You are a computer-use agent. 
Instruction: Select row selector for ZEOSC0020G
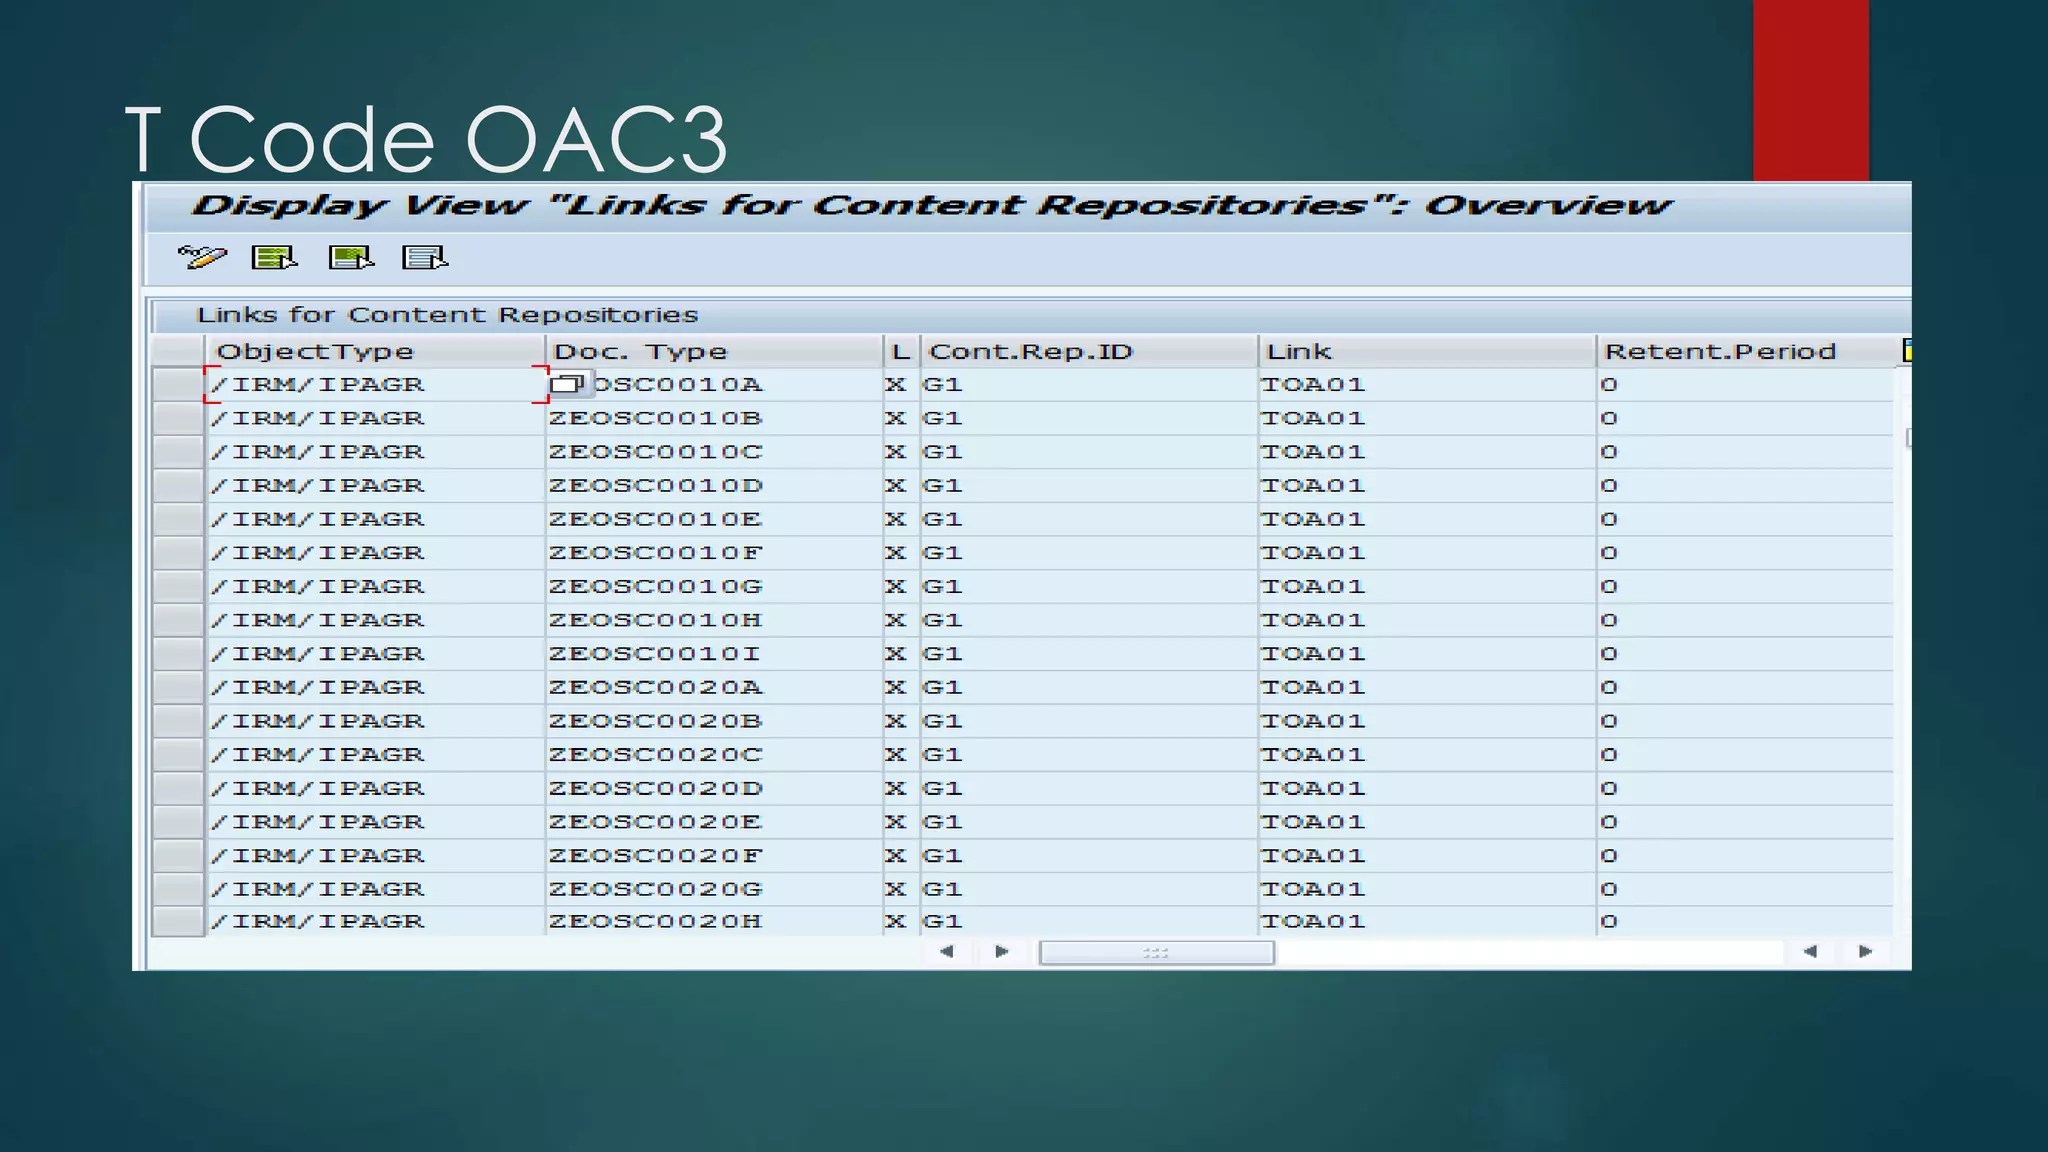tap(178, 889)
